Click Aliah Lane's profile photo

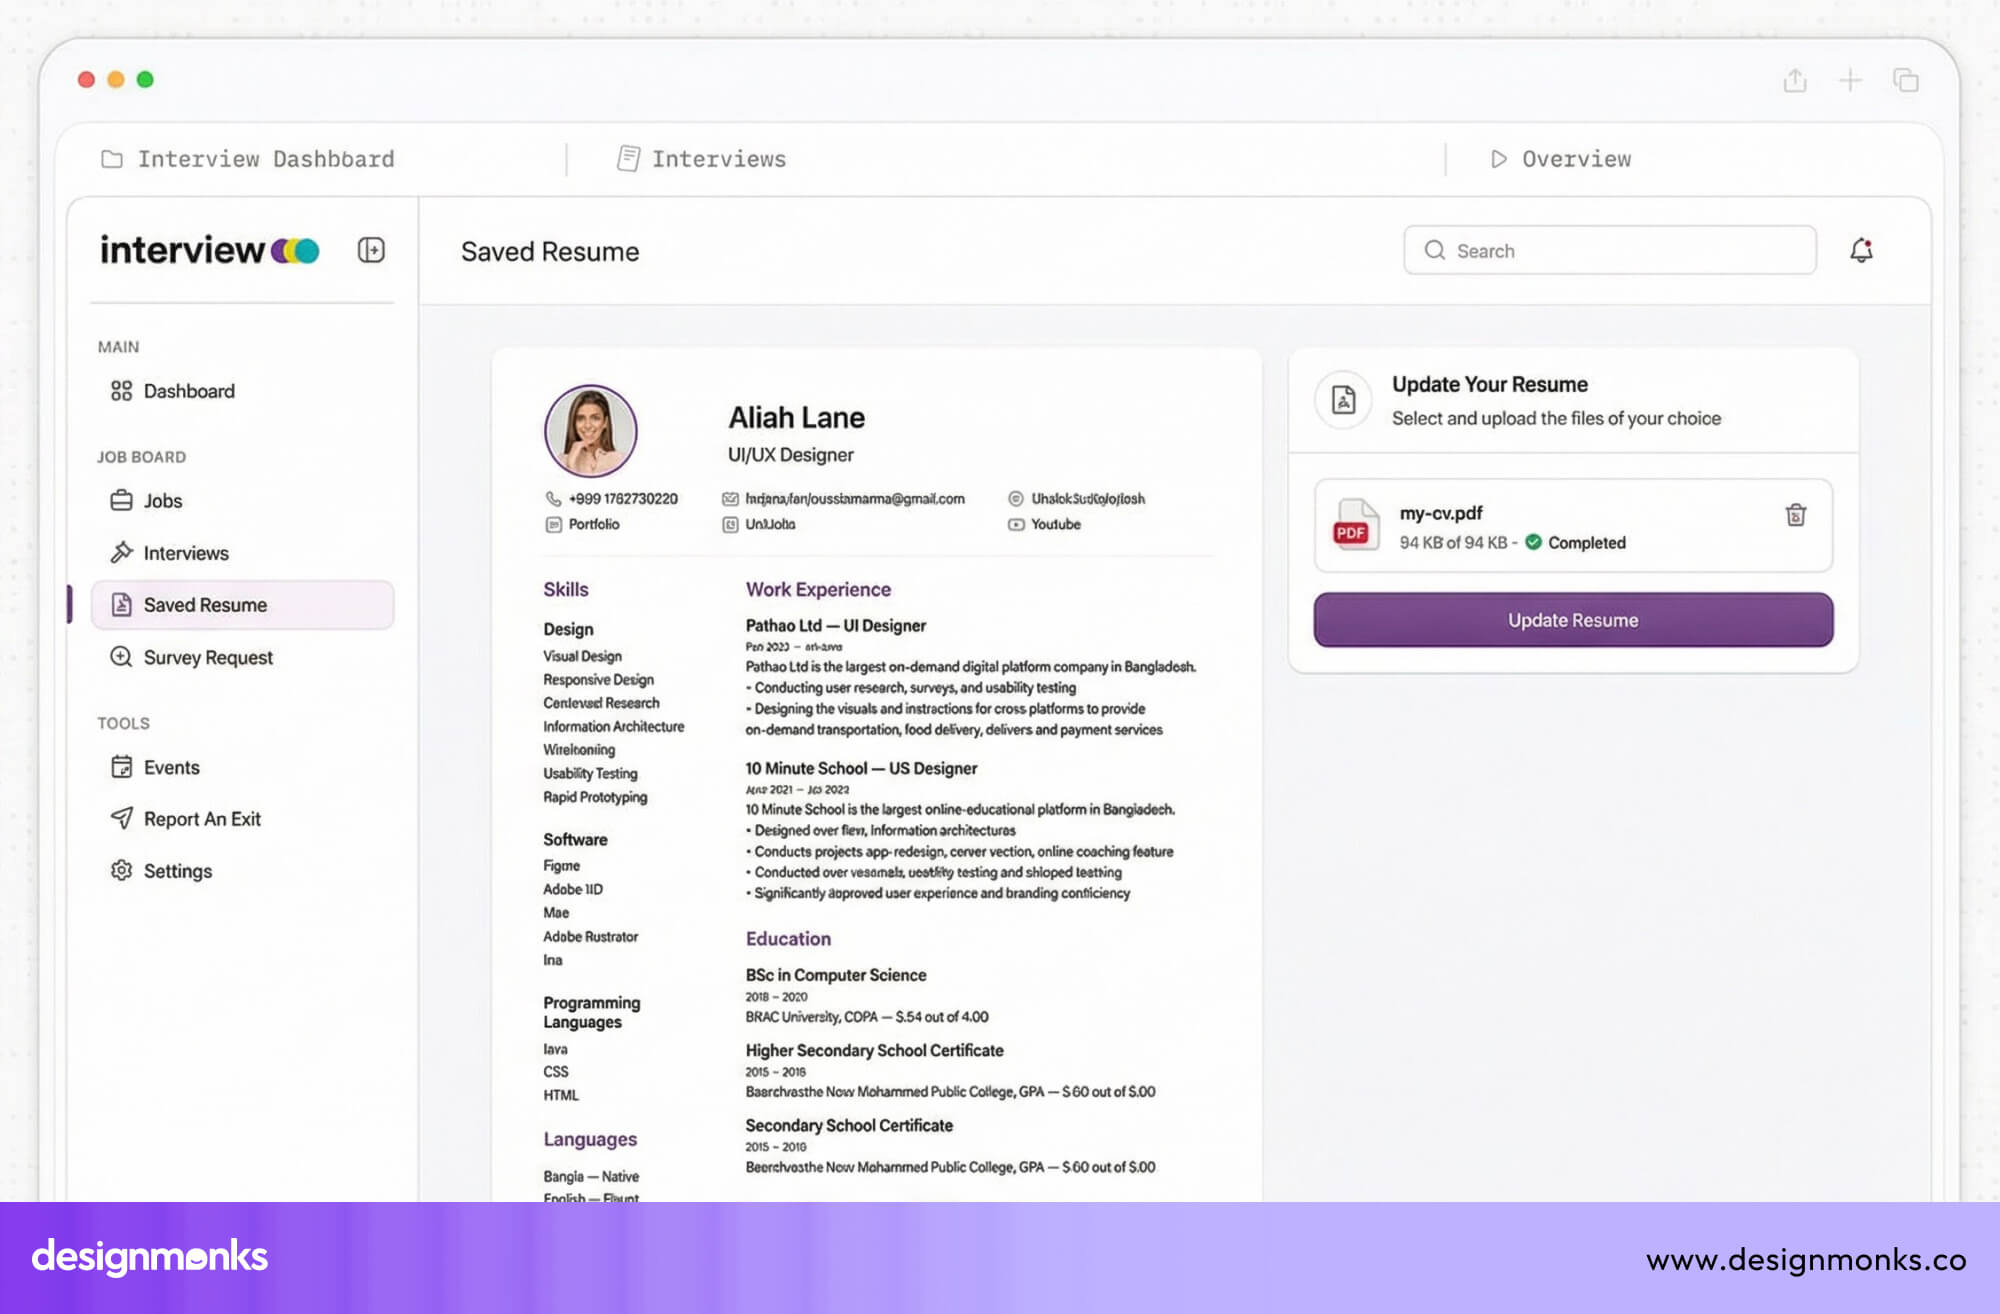point(590,430)
